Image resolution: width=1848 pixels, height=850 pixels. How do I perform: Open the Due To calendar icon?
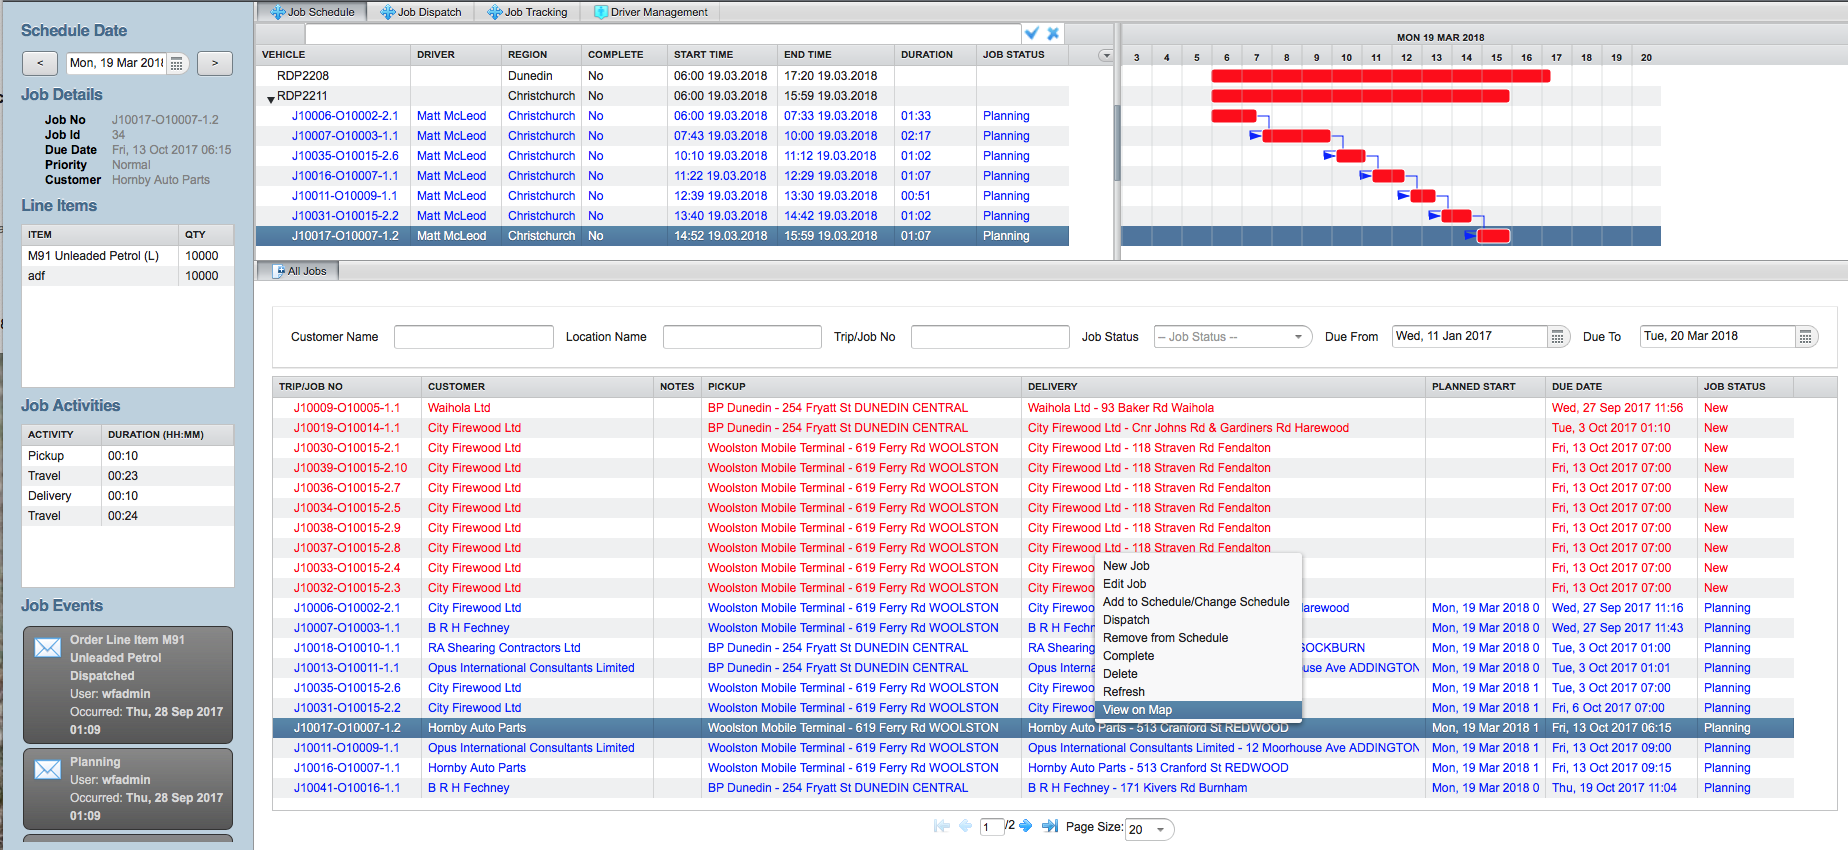[x=1805, y=337]
